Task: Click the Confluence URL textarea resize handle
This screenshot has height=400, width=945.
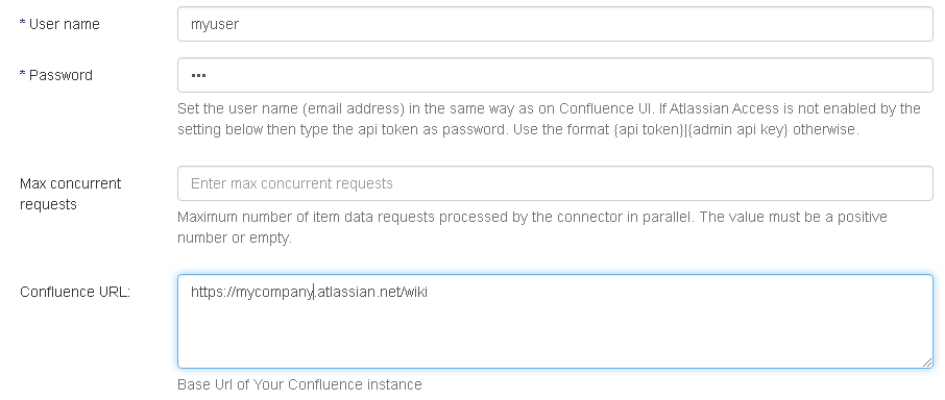Action: [x=927, y=362]
